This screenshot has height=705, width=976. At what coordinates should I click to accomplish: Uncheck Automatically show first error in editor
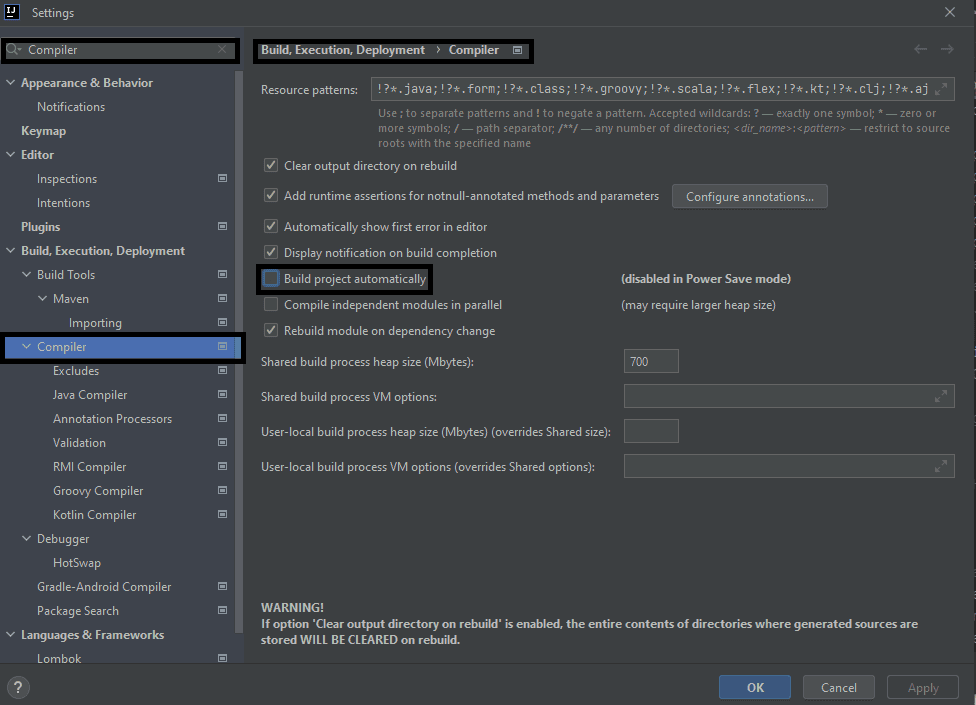click(271, 226)
